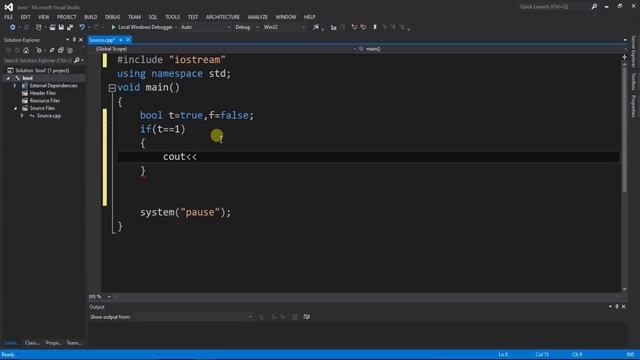This screenshot has width=640, height=360.
Task: Click the Save All toolbar icon
Action: 70,27
